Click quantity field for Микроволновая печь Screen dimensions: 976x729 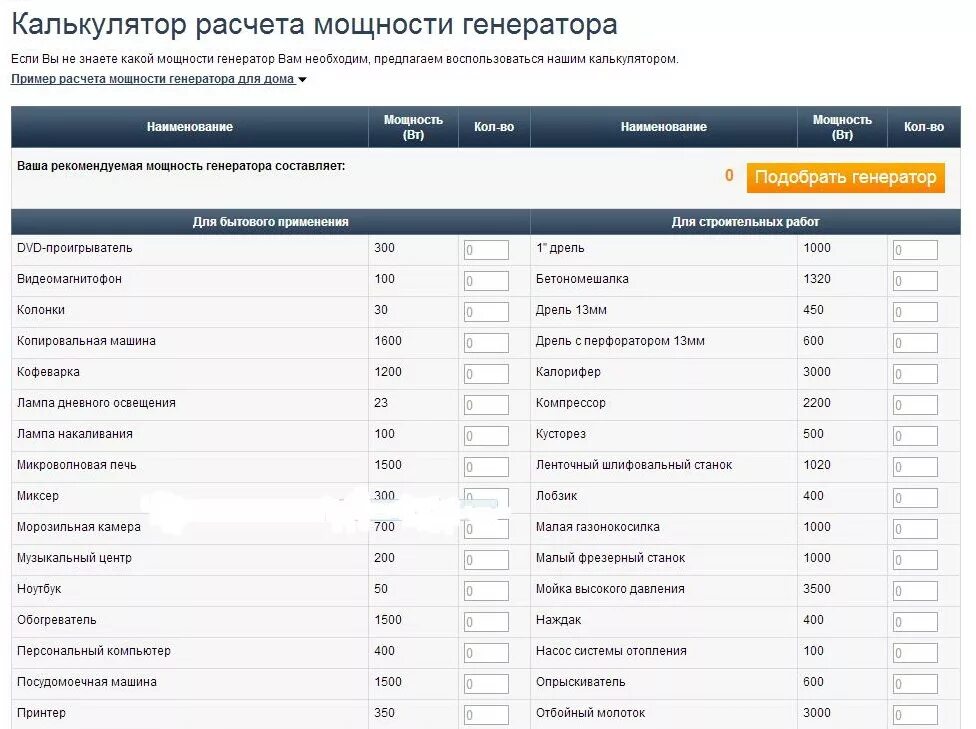(x=486, y=467)
